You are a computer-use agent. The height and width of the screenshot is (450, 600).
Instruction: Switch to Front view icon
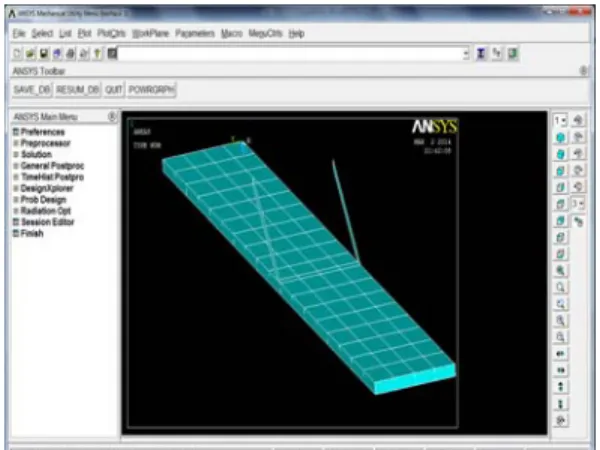click(x=560, y=171)
